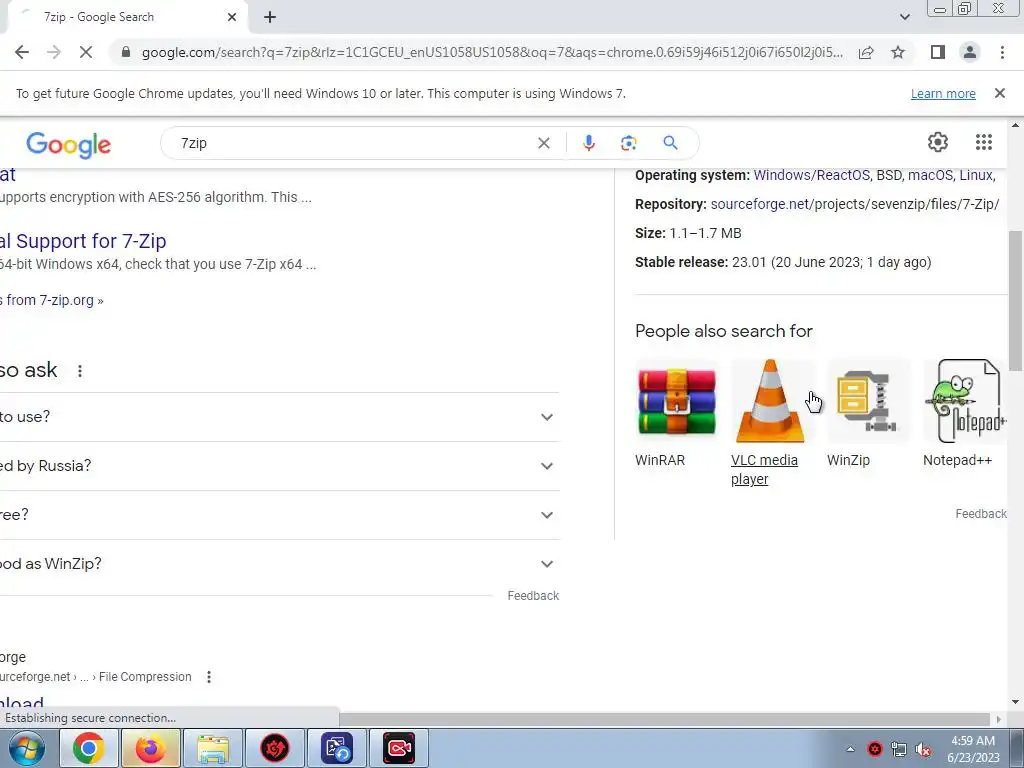
Task: Show hidden system tray icons arrow
Action: (x=850, y=749)
